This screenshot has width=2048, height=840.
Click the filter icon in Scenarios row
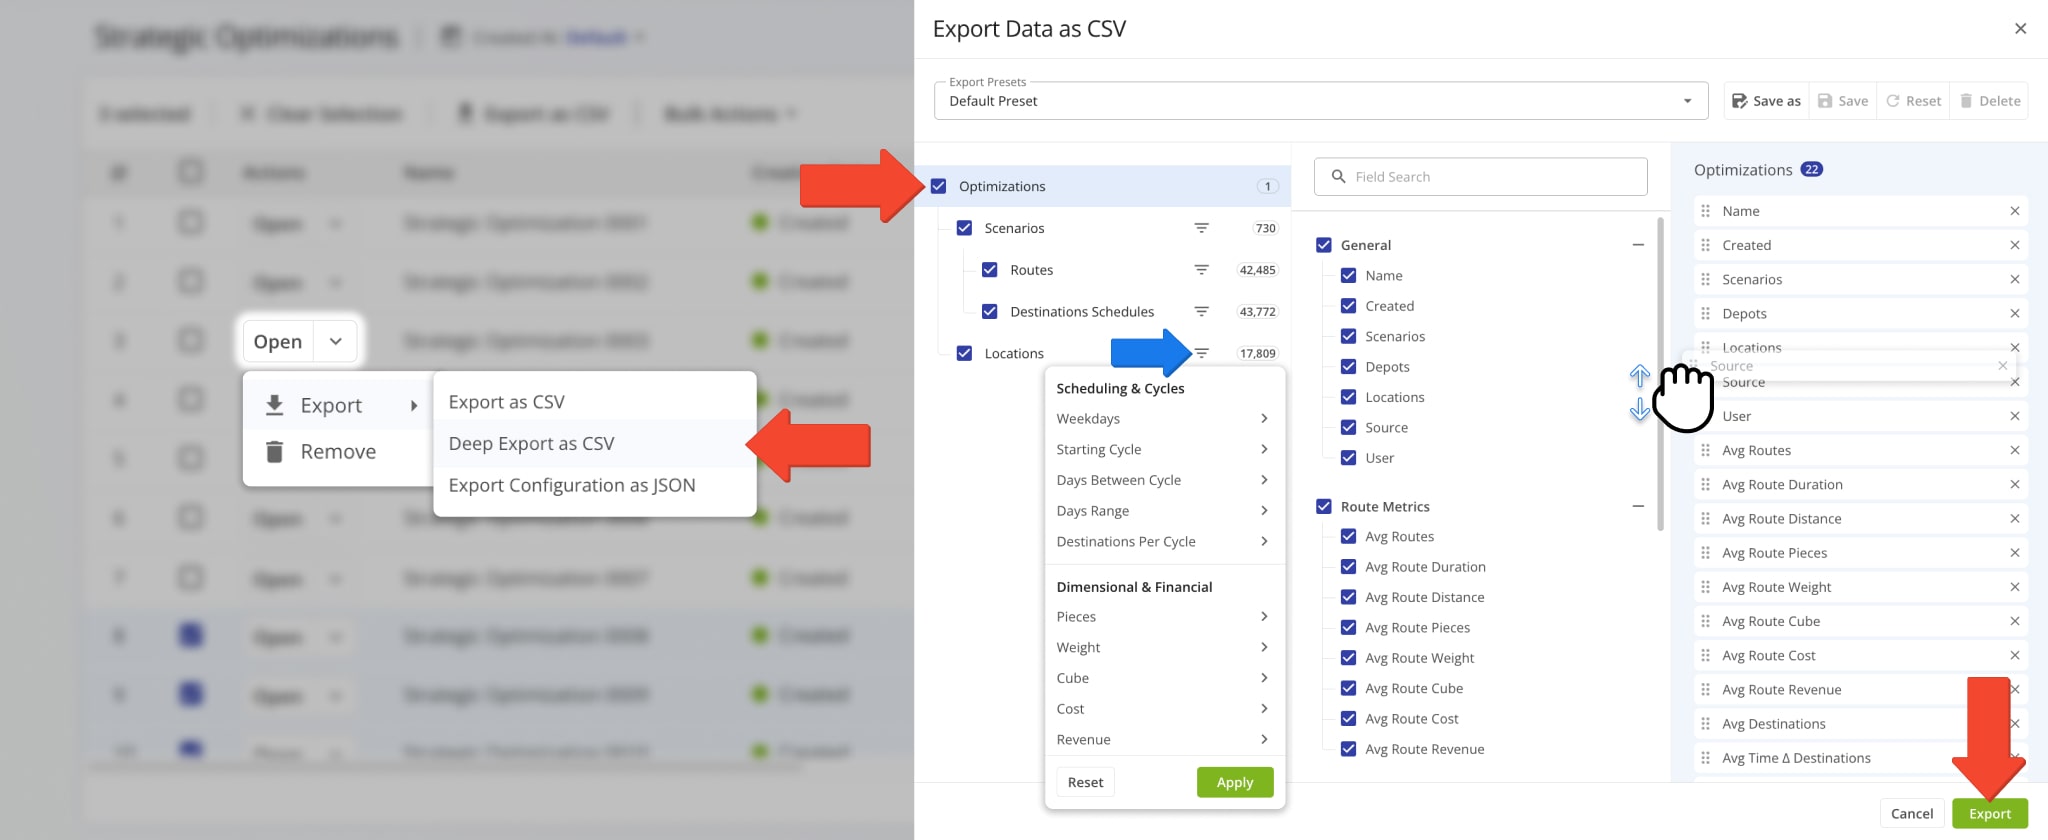point(1201,228)
